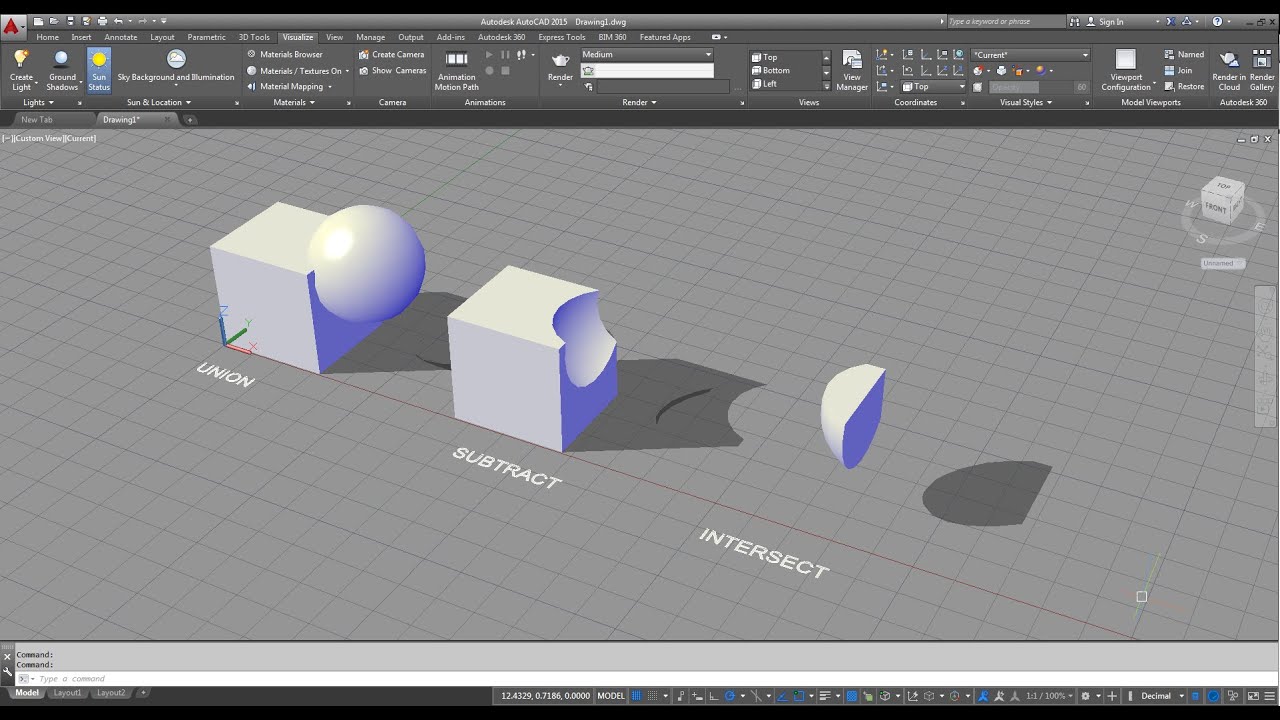1280x720 pixels.
Task: Click the viewport label [Custom View]
Action: pos(40,138)
